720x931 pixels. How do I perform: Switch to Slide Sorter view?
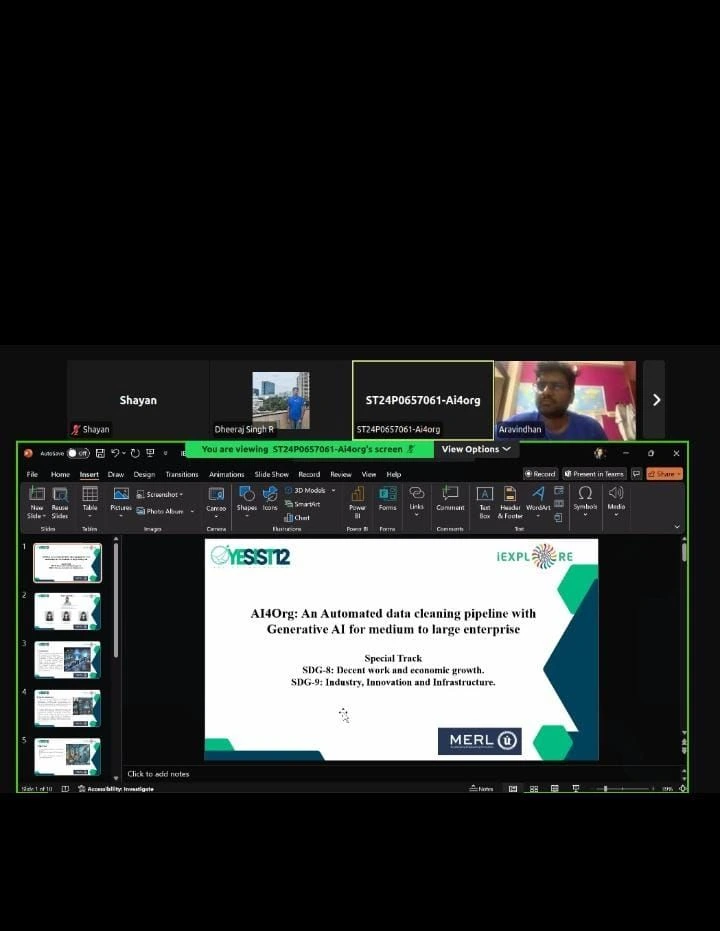534,788
